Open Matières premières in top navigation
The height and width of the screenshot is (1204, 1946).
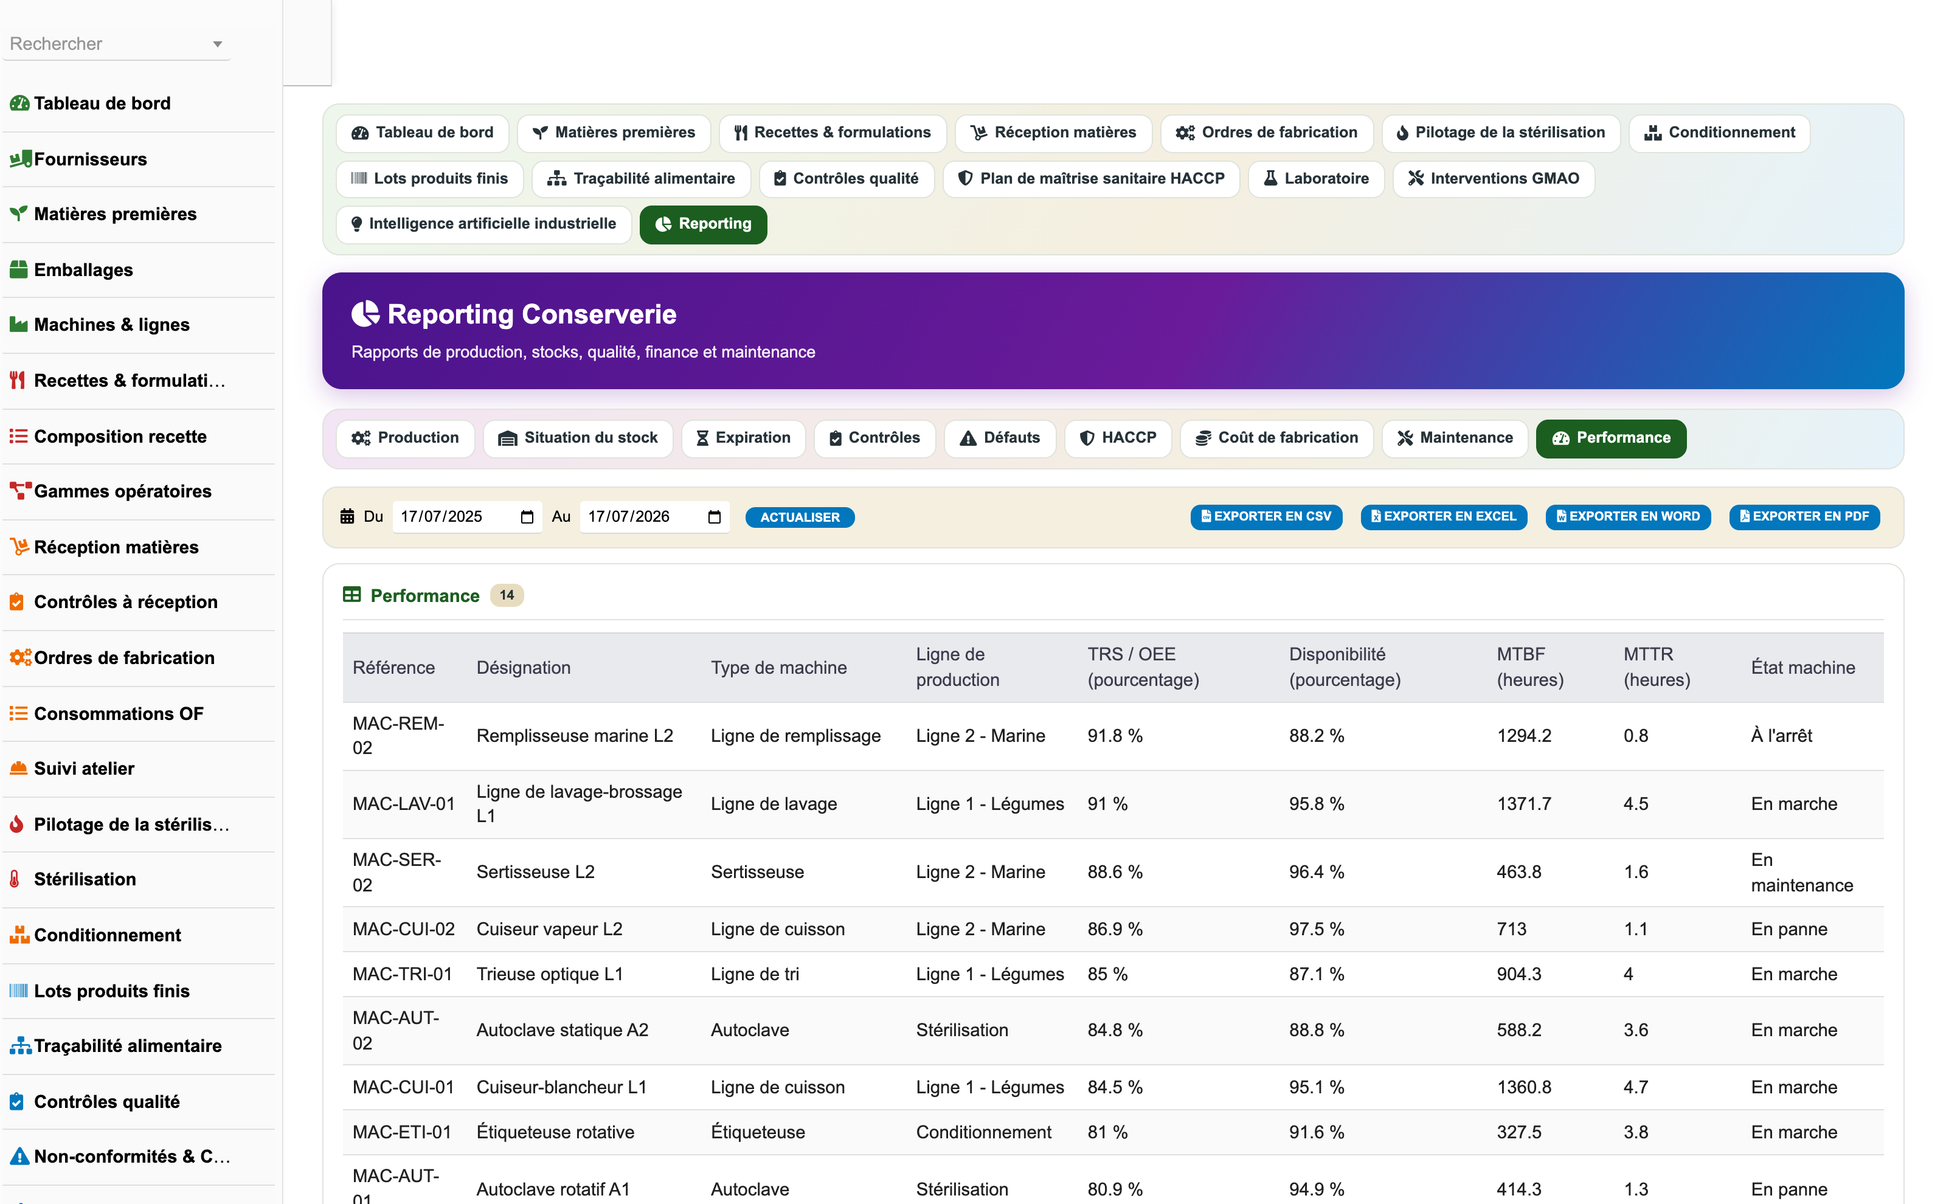coord(614,133)
